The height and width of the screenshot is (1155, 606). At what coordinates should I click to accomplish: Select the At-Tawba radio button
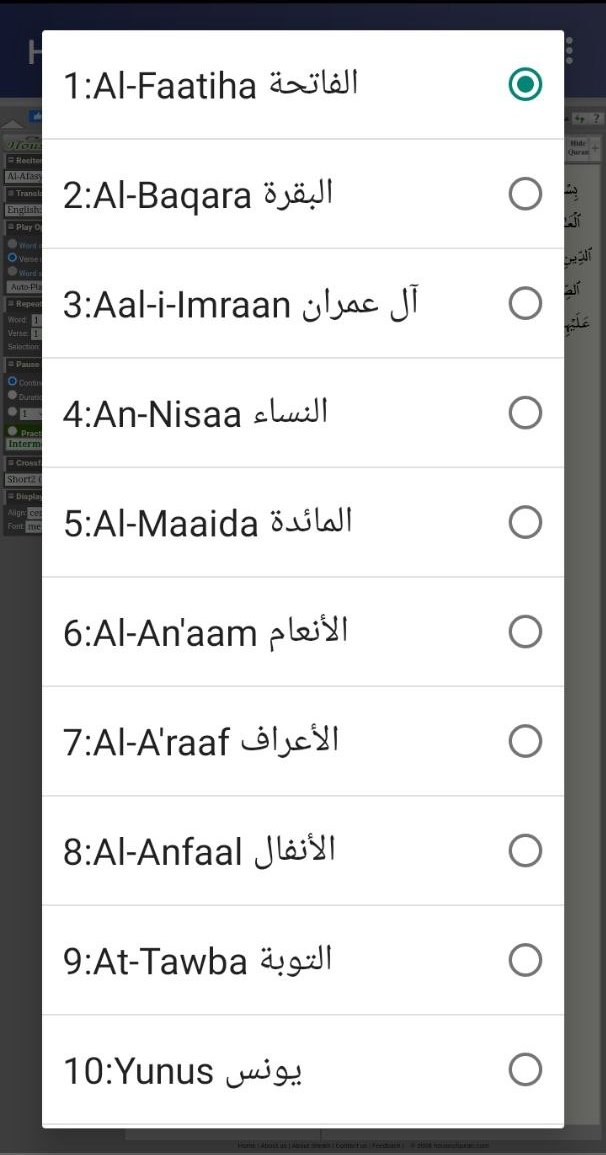525,960
